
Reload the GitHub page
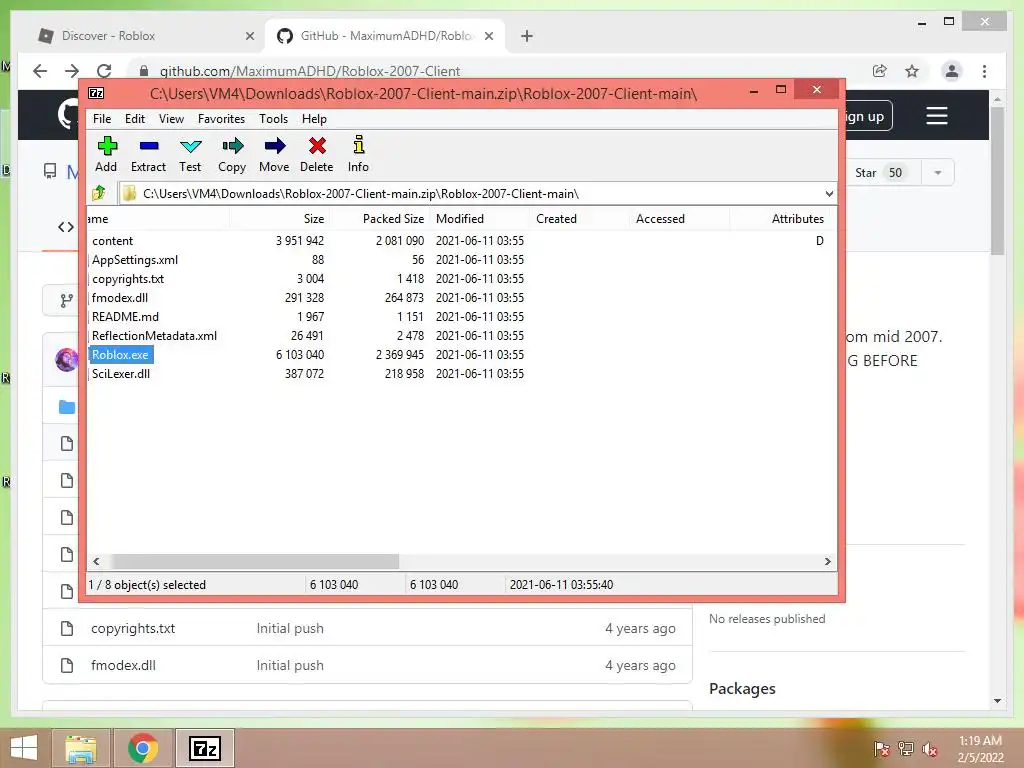click(x=104, y=71)
